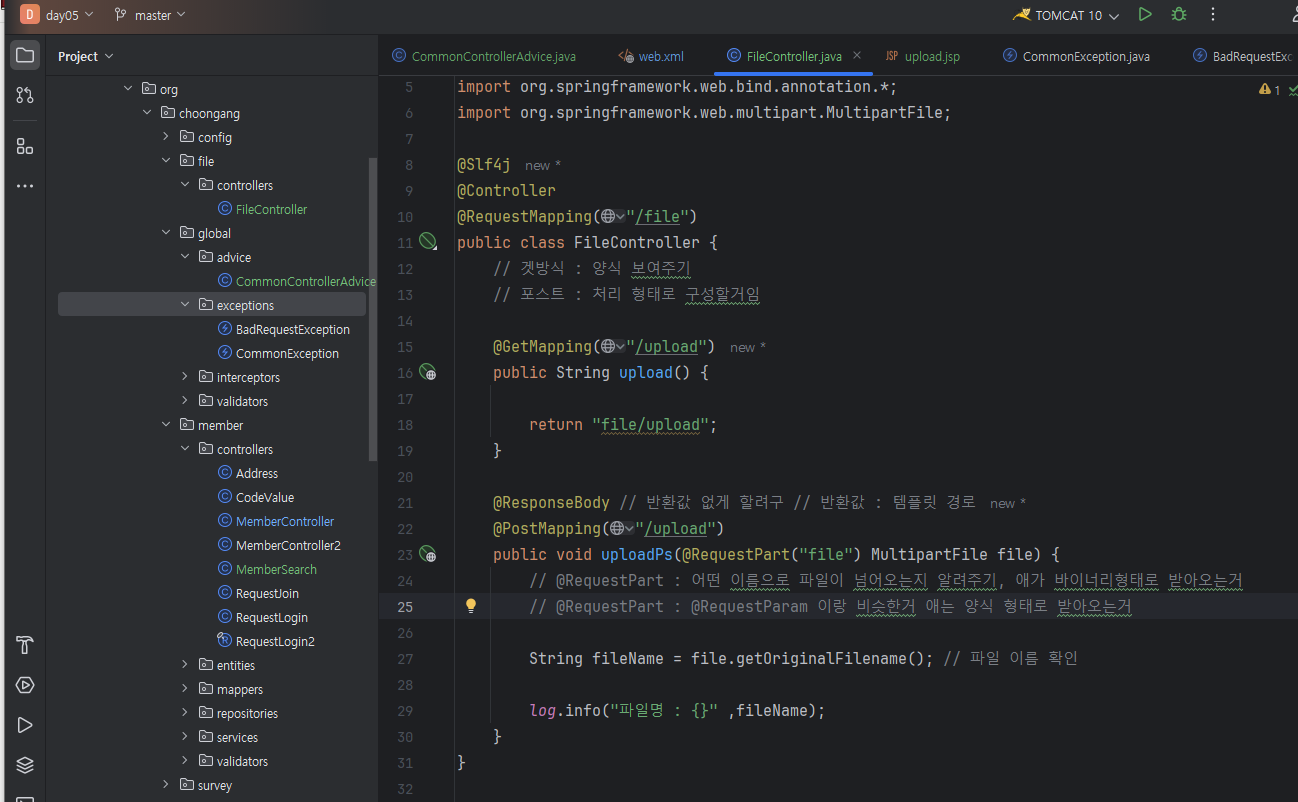The image size is (1298, 802).
Task: Select the repositories folder in the tree
Action: click(x=247, y=713)
